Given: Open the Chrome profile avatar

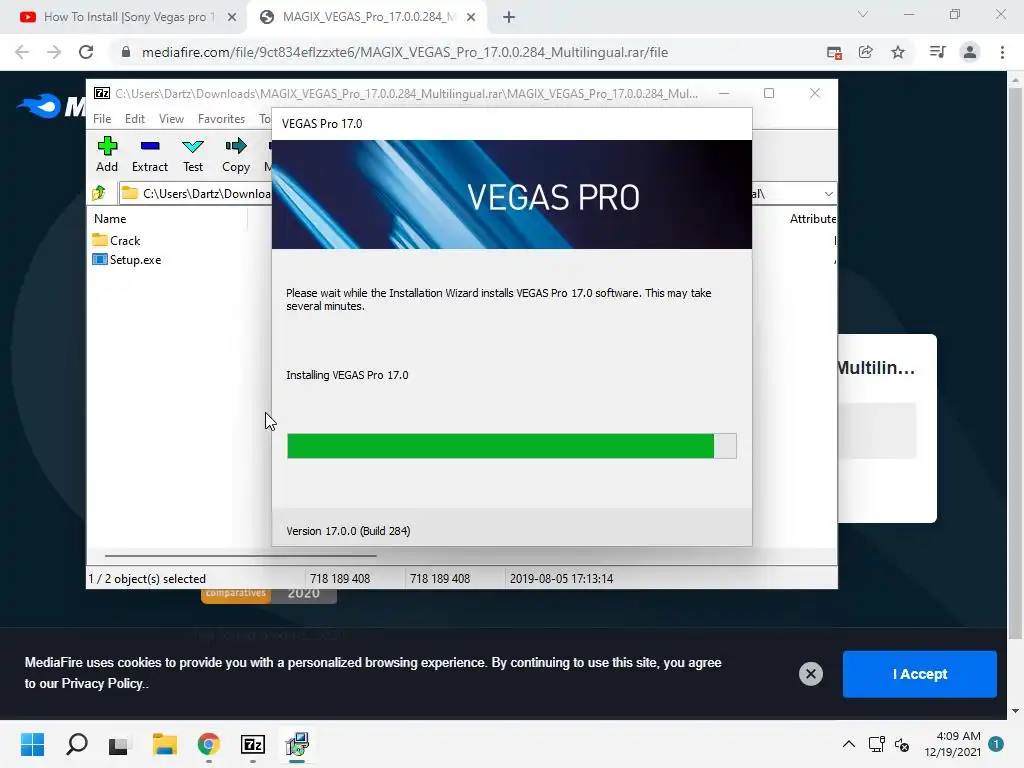Looking at the screenshot, I should click(x=970, y=52).
